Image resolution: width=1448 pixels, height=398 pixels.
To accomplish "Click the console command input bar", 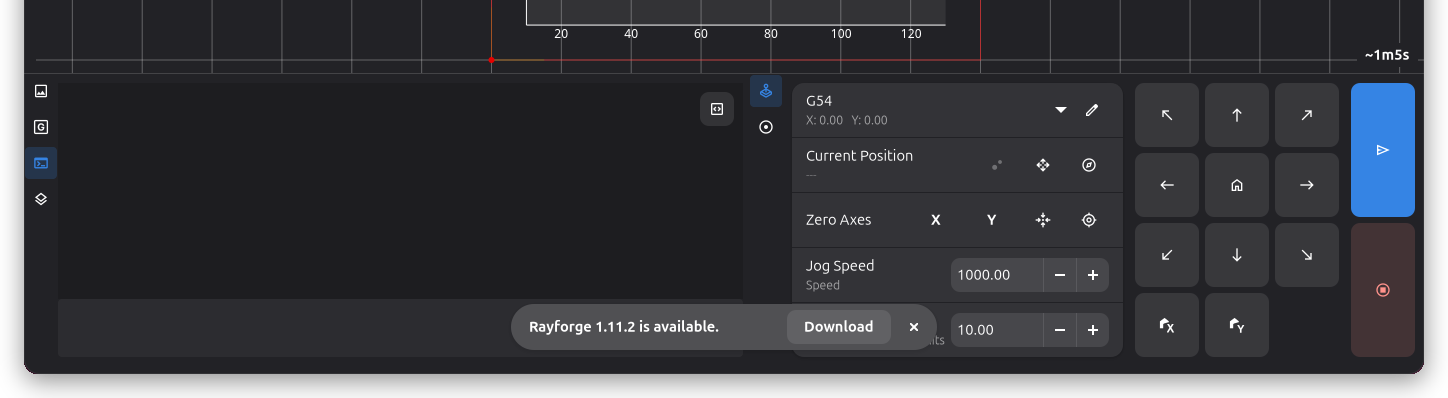I will 400,328.
